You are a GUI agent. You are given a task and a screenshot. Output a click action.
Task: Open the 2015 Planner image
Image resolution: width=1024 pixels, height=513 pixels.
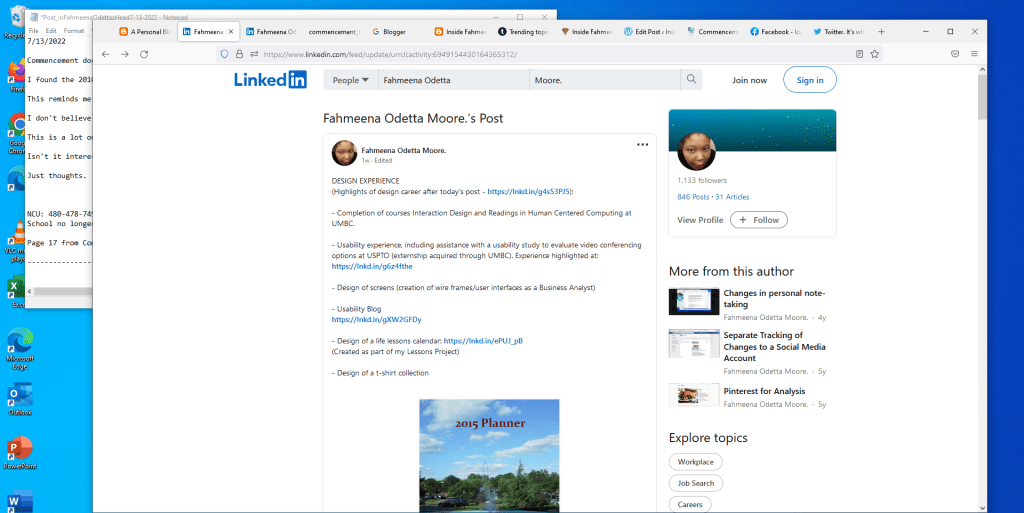point(489,456)
